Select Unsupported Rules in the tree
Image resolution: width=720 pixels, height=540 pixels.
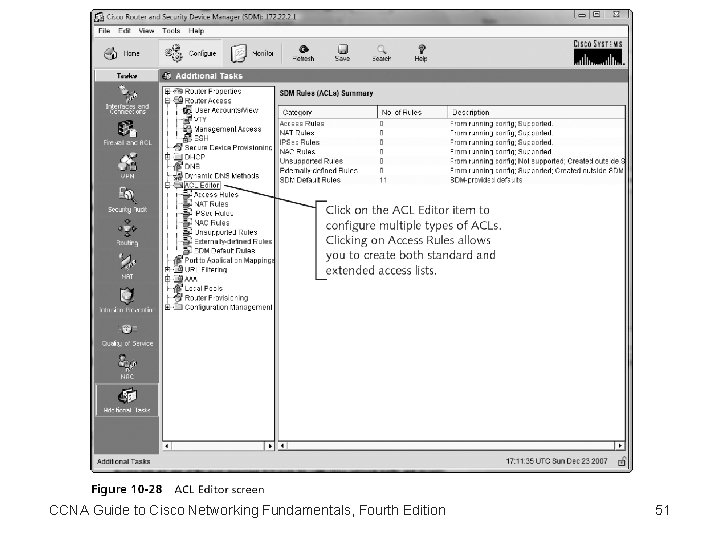pos(225,232)
